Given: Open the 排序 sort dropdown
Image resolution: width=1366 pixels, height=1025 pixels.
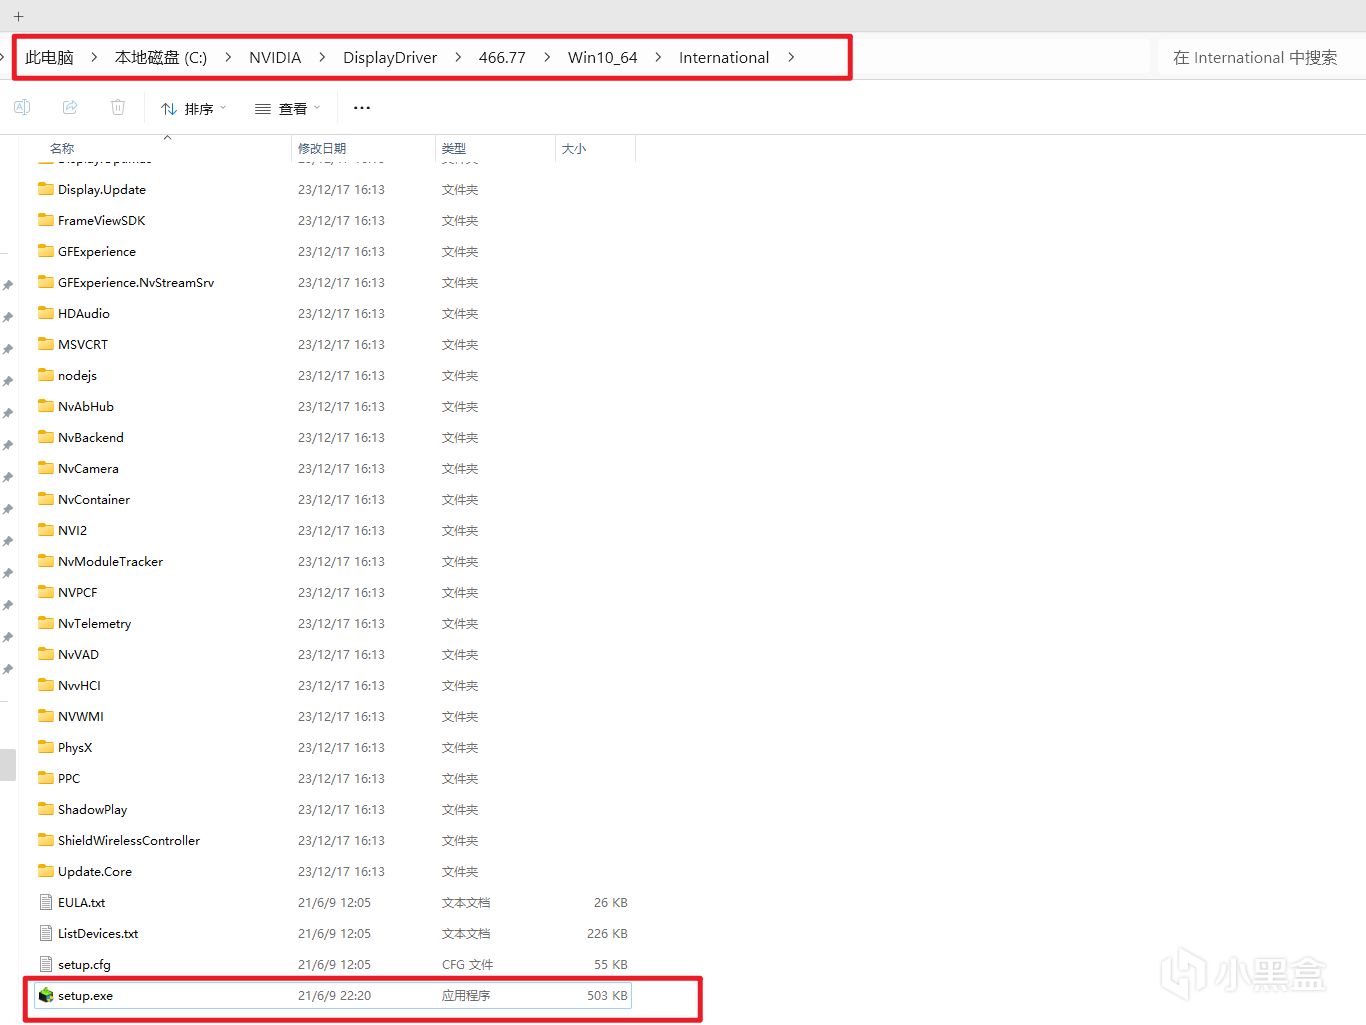Looking at the screenshot, I should coord(194,108).
